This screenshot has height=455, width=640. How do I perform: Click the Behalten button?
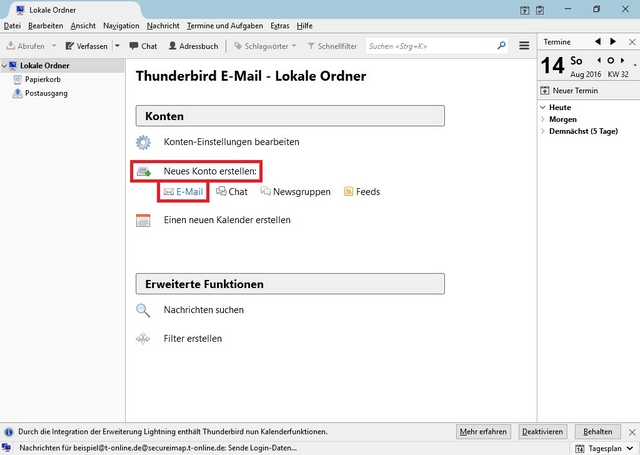coord(598,432)
